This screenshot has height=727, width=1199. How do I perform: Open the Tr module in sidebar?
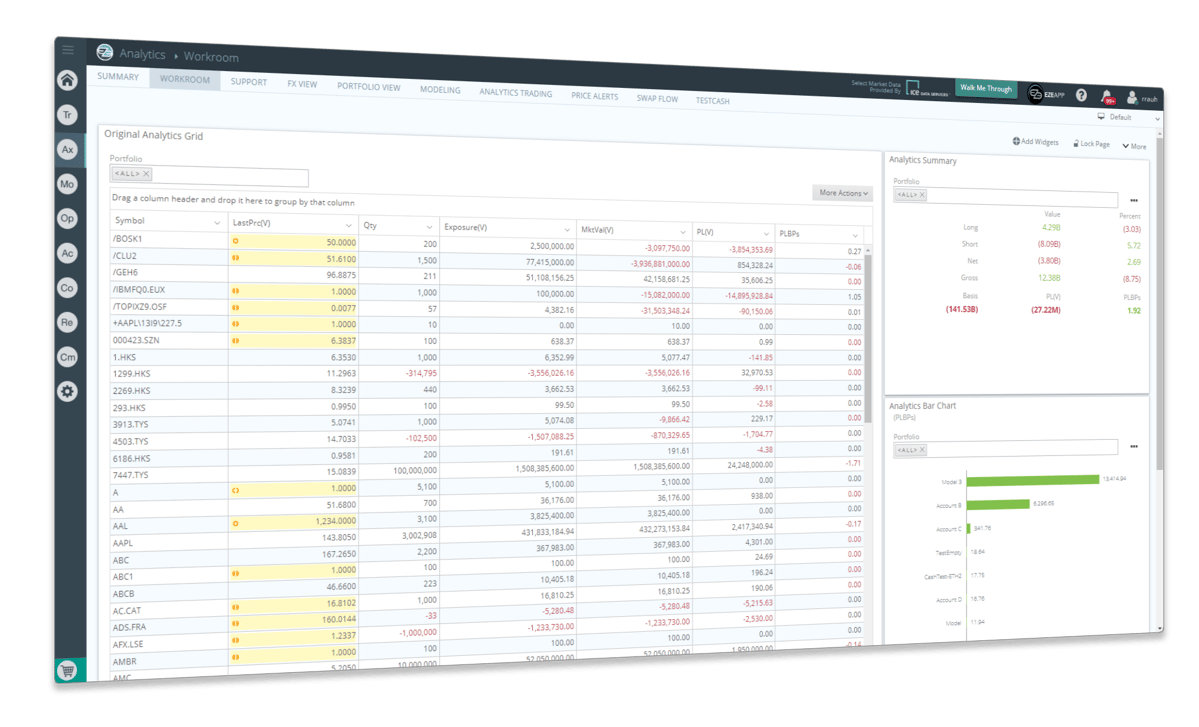67,115
